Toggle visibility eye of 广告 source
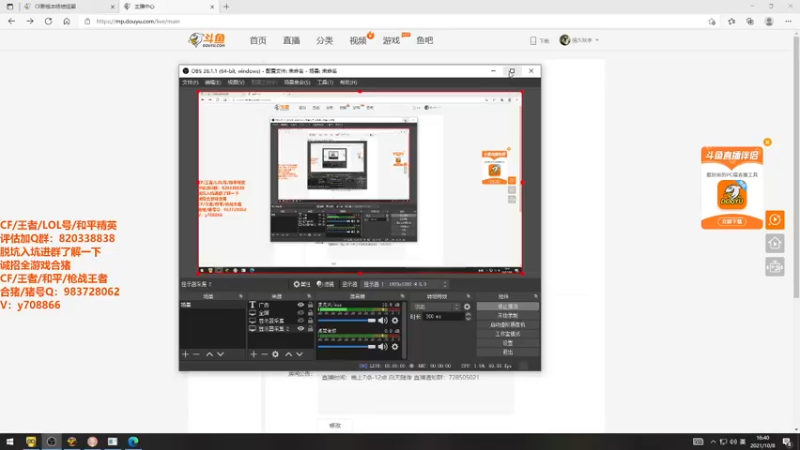Screen dimensions: 800x450 301,305
